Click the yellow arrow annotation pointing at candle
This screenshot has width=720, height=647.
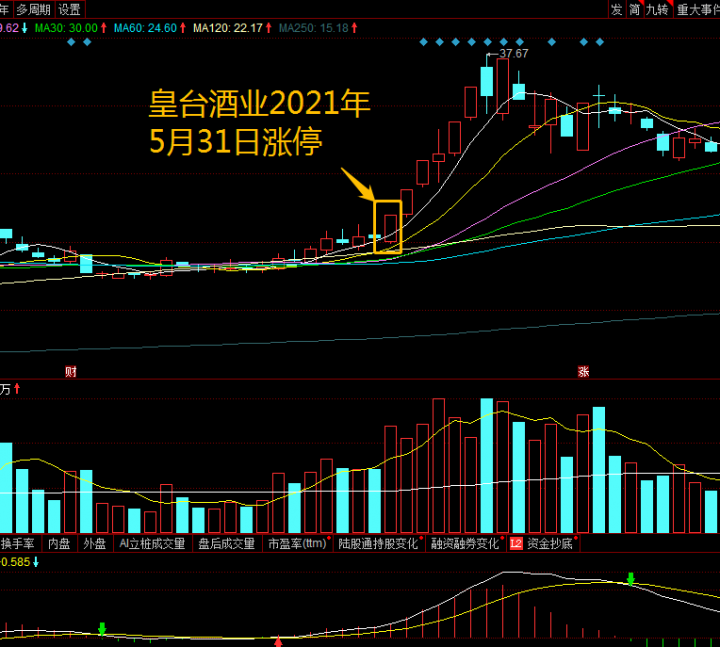[357, 185]
